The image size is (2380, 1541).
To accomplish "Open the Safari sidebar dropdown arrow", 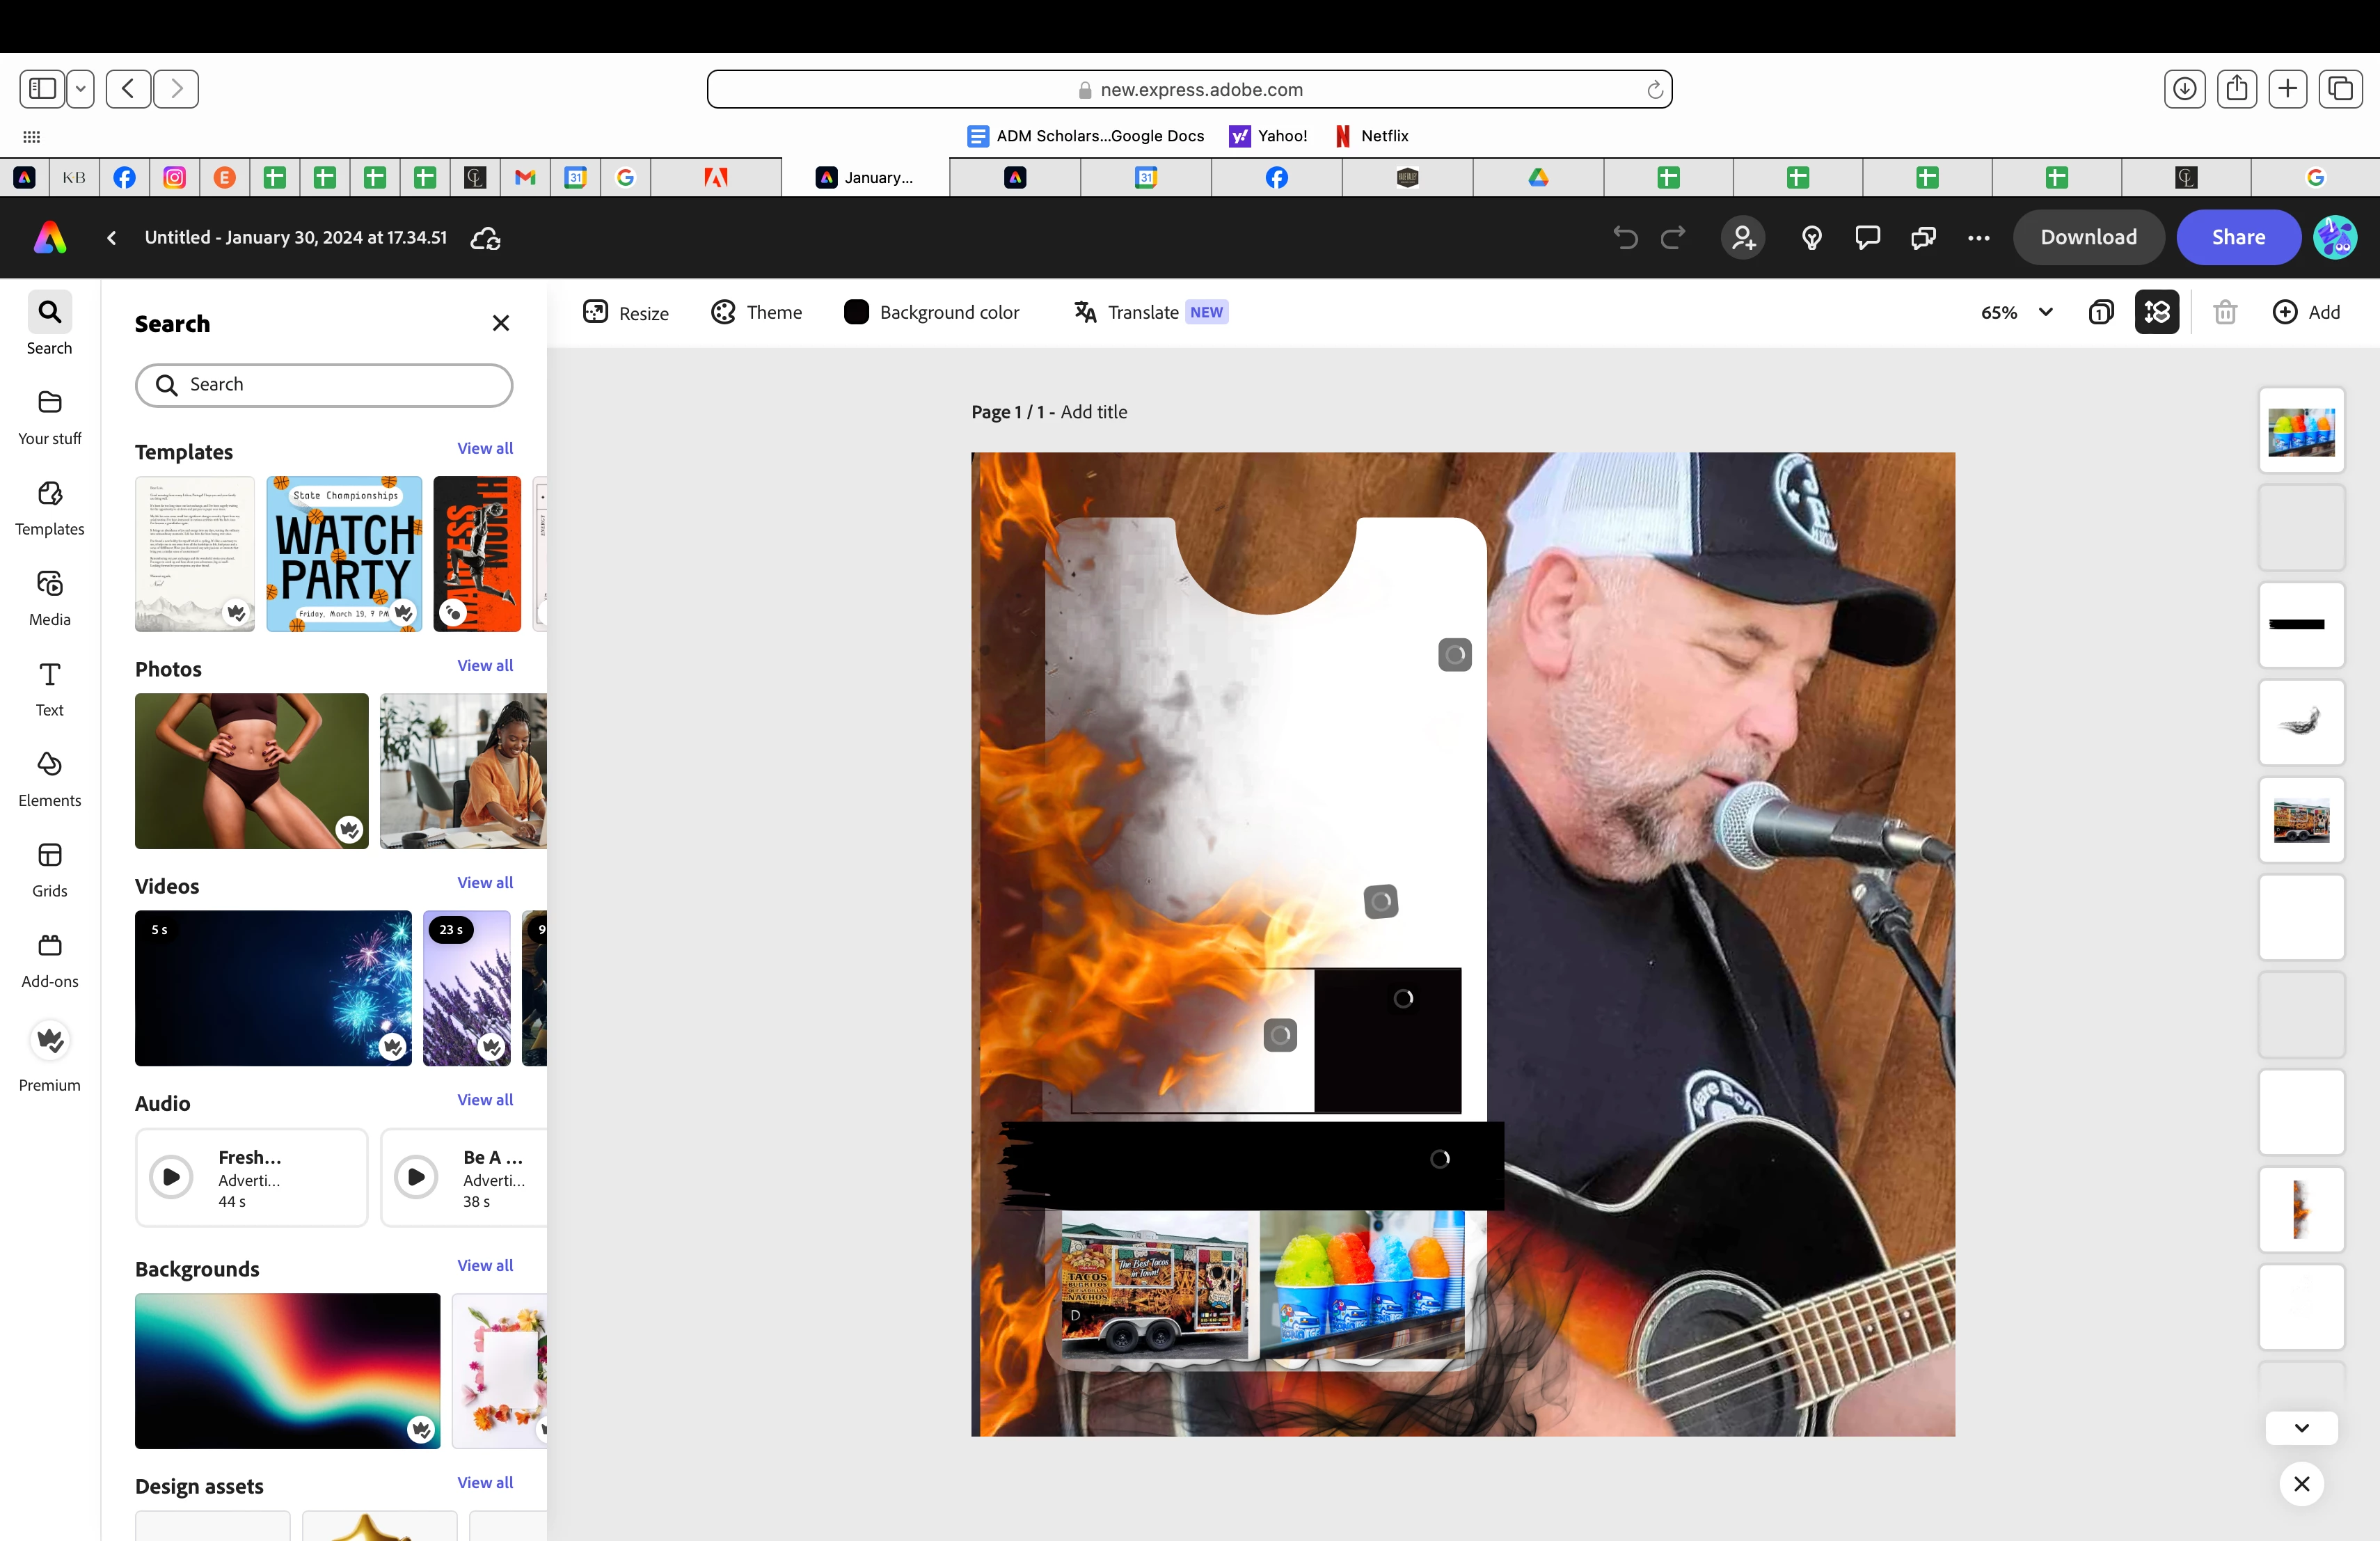I will coord(80,89).
